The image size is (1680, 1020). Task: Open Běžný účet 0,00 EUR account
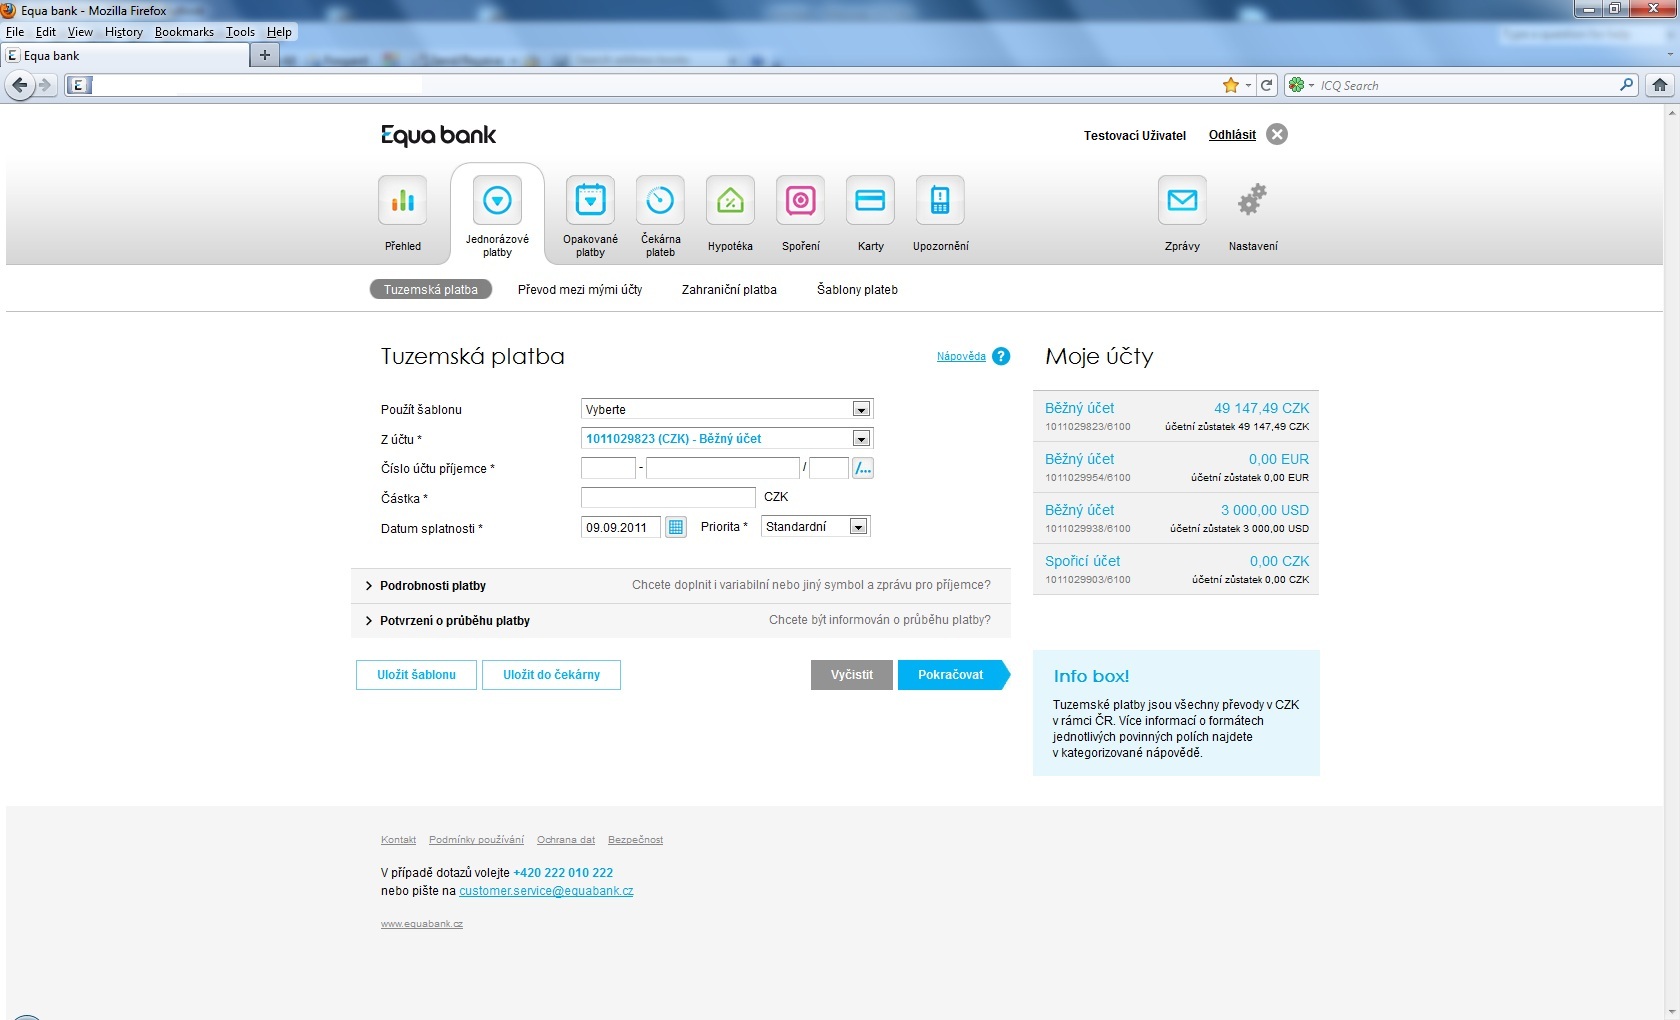(1176, 467)
